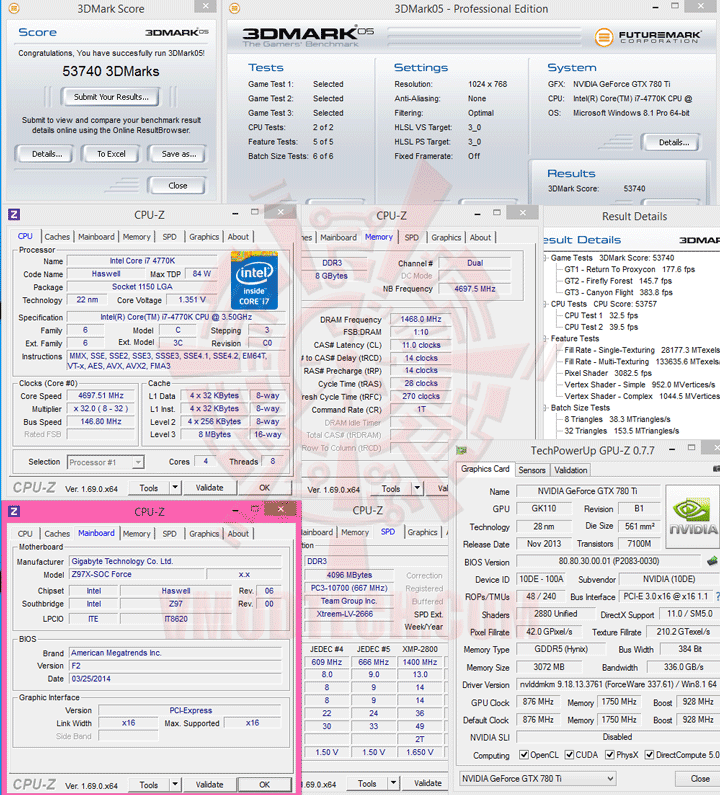Click the XMP-2800 column header in SPD window
Viewport: 720px width, 795px height.
[420, 649]
